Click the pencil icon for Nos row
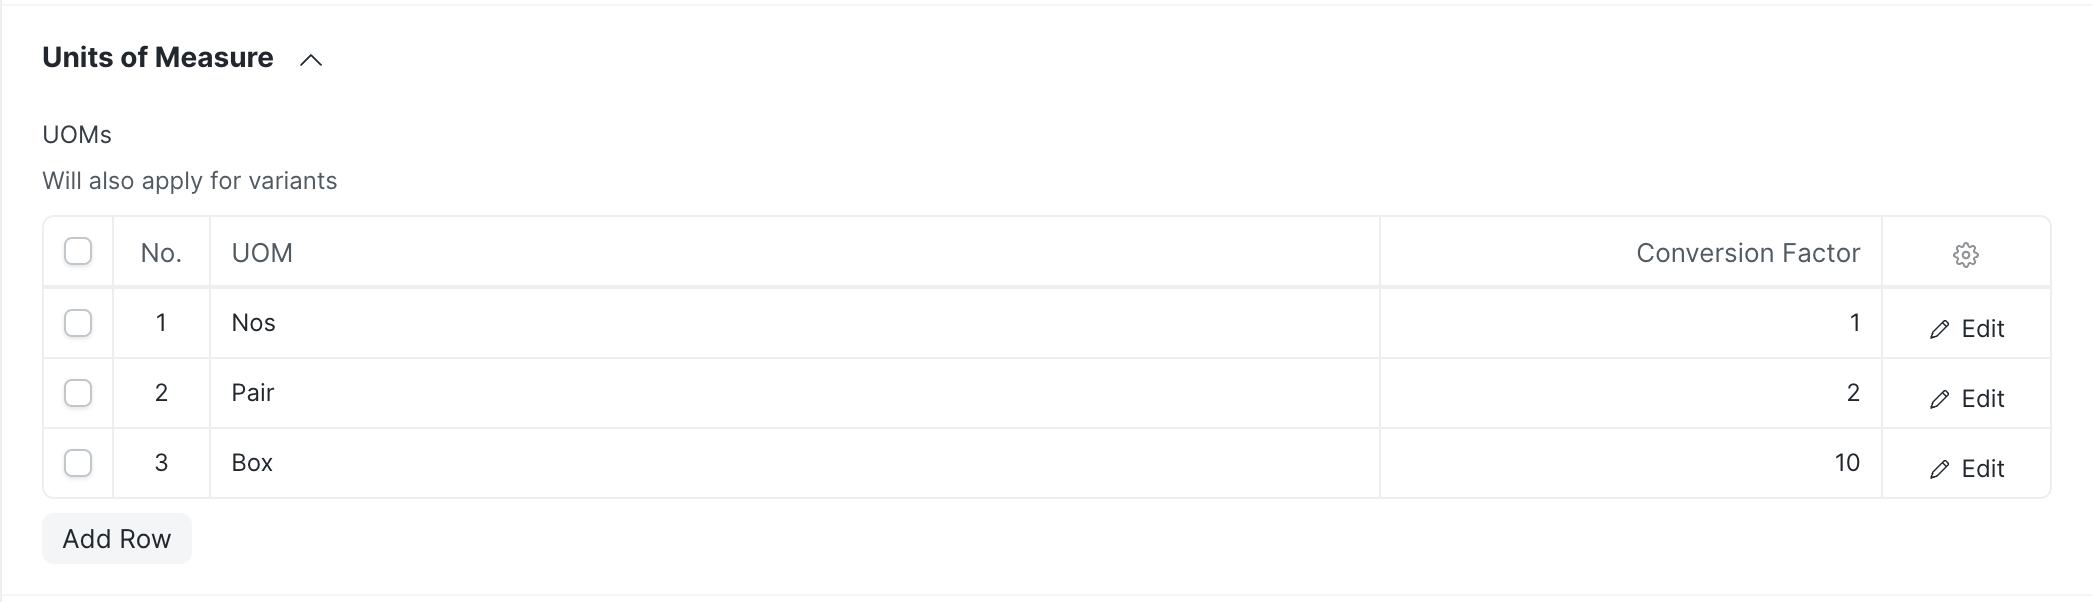 (1939, 329)
